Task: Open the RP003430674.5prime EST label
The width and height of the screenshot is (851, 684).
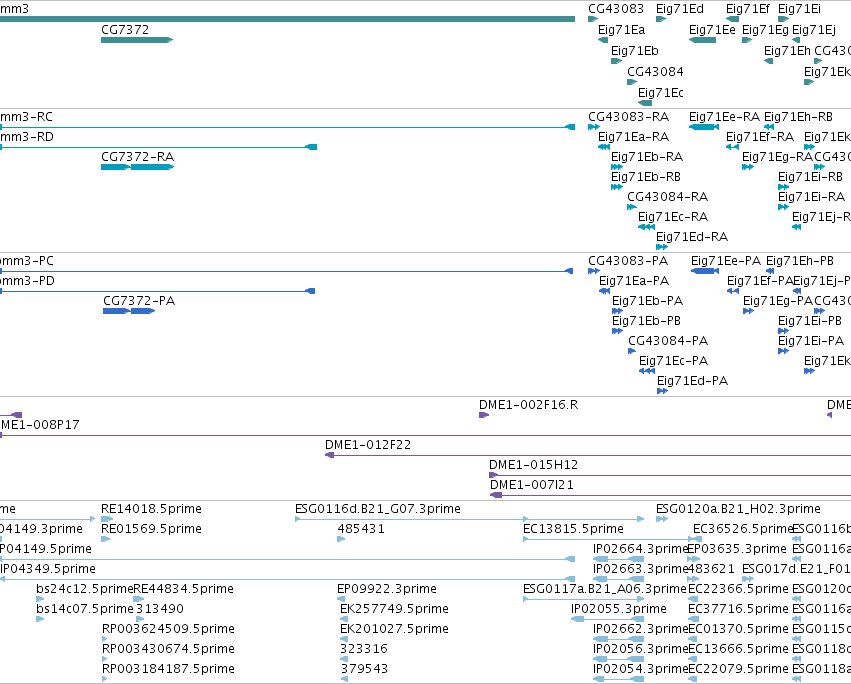Action: coord(168,650)
